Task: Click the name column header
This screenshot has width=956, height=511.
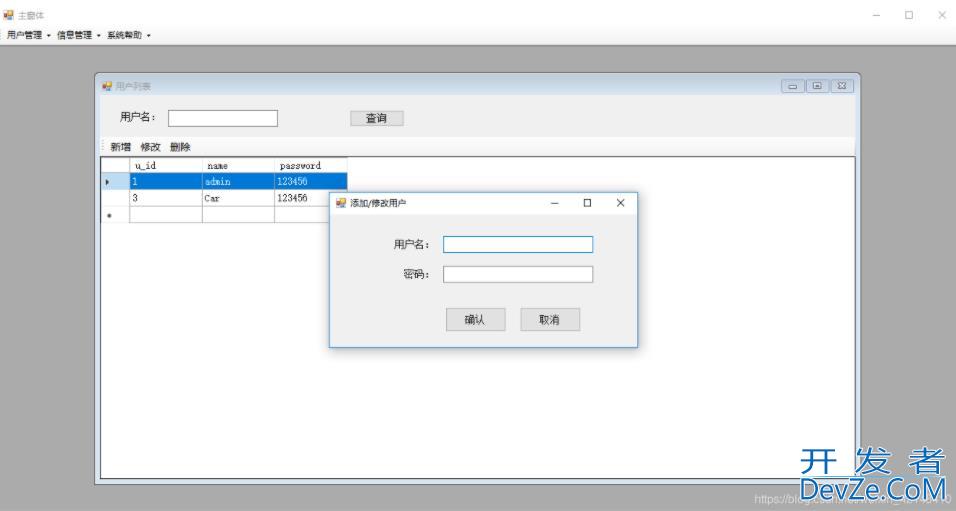Action: (x=238, y=165)
